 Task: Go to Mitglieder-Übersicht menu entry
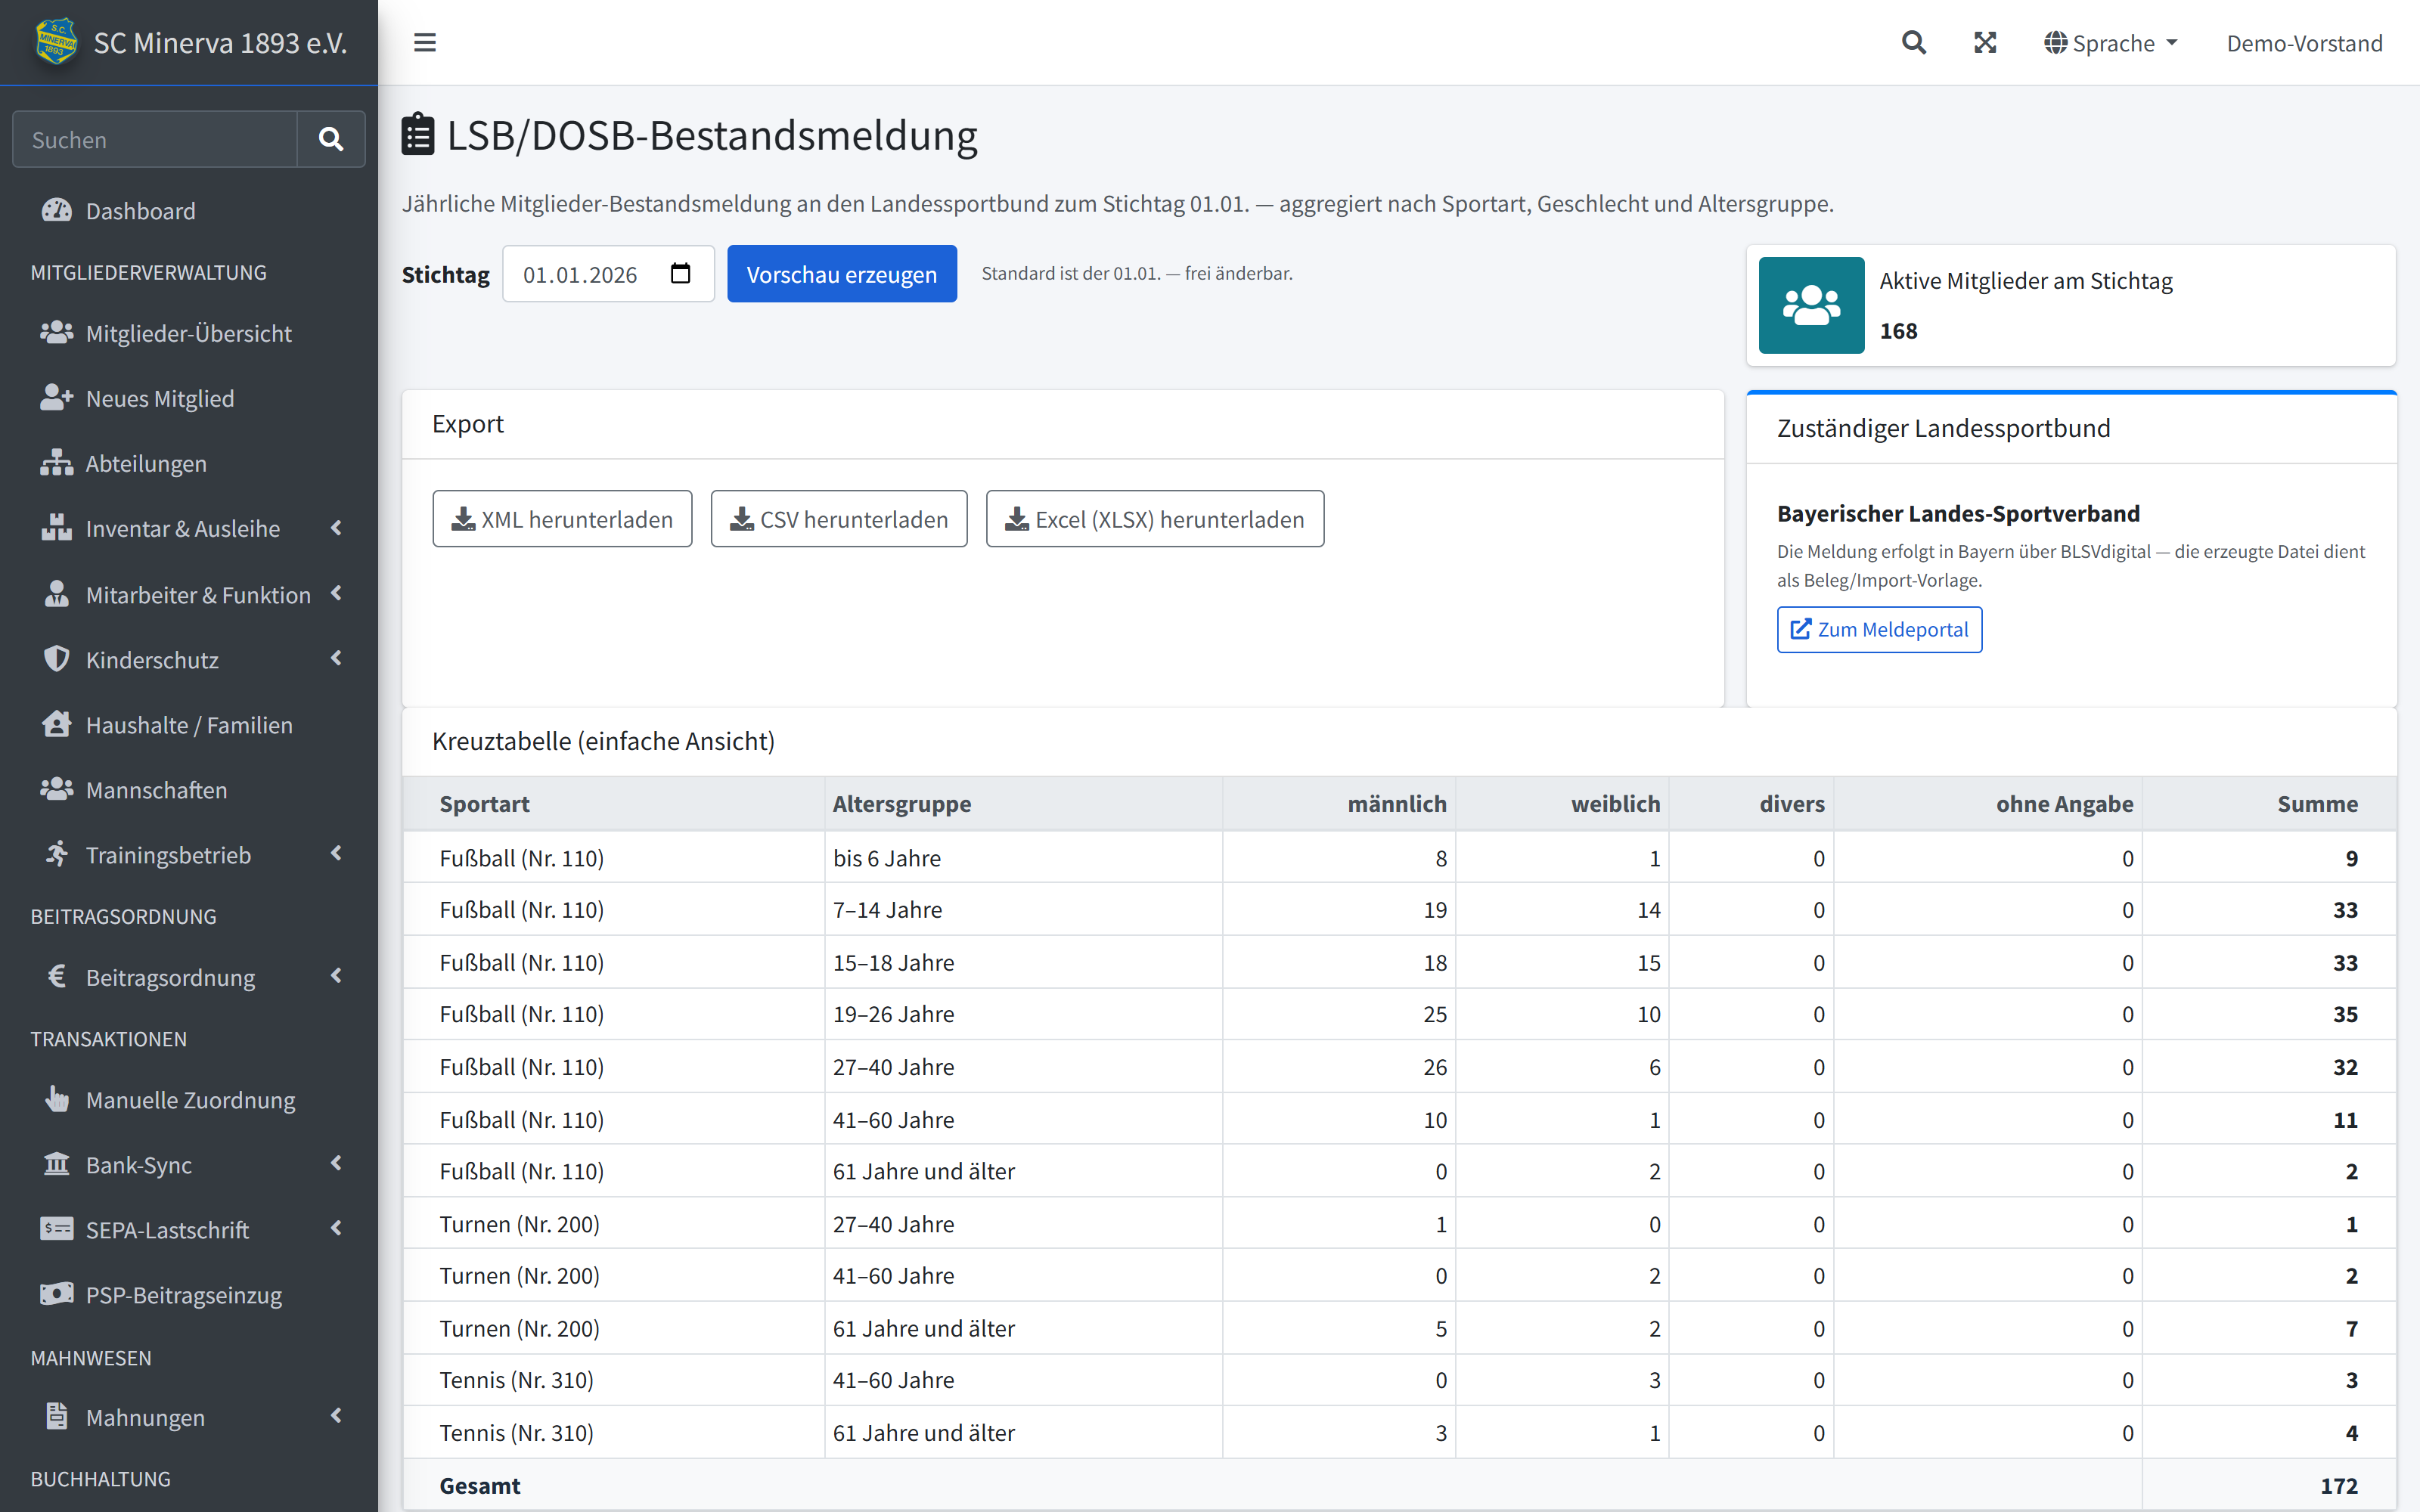(189, 333)
